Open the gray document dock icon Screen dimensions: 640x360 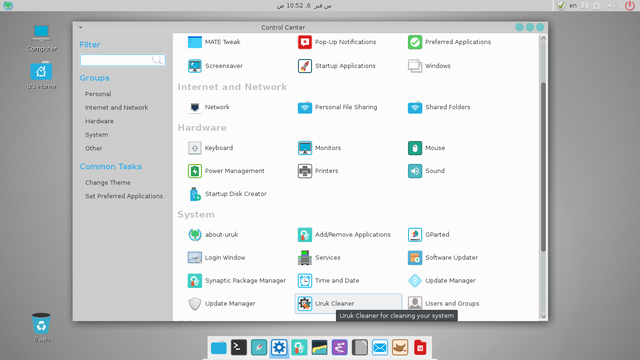[x=360, y=348]
